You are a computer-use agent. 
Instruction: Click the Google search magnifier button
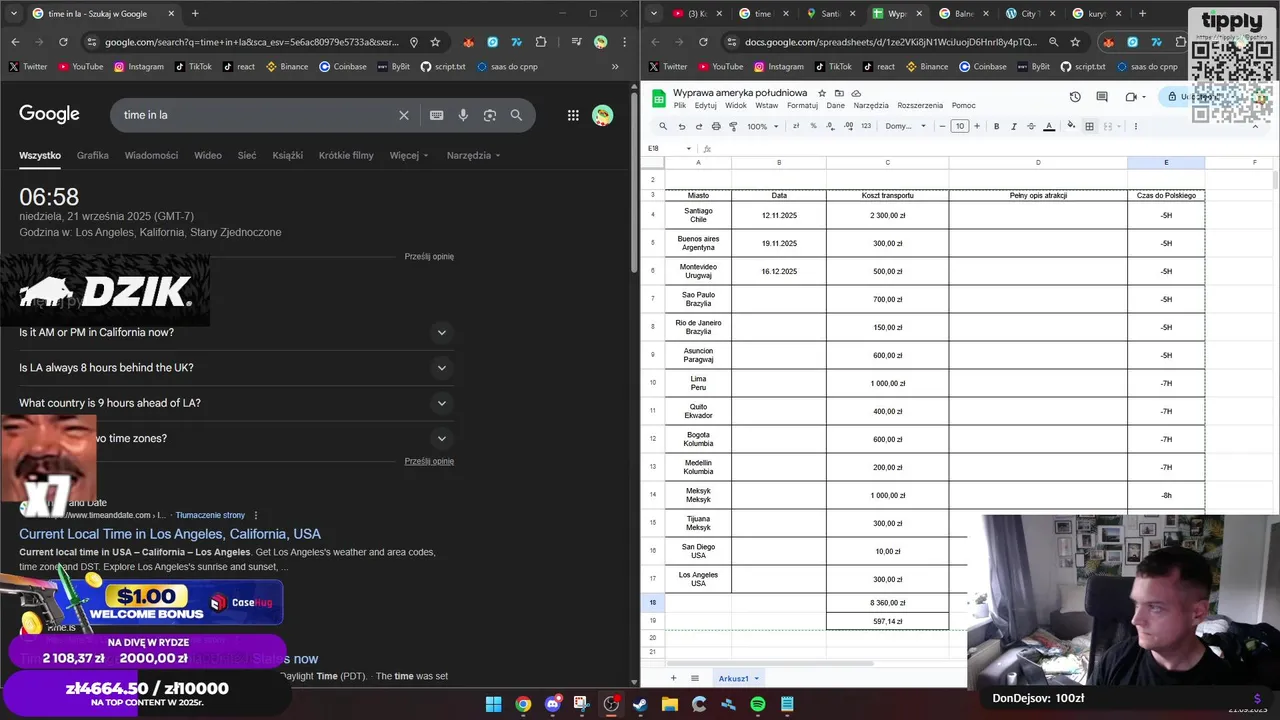[x=516, y=115]
